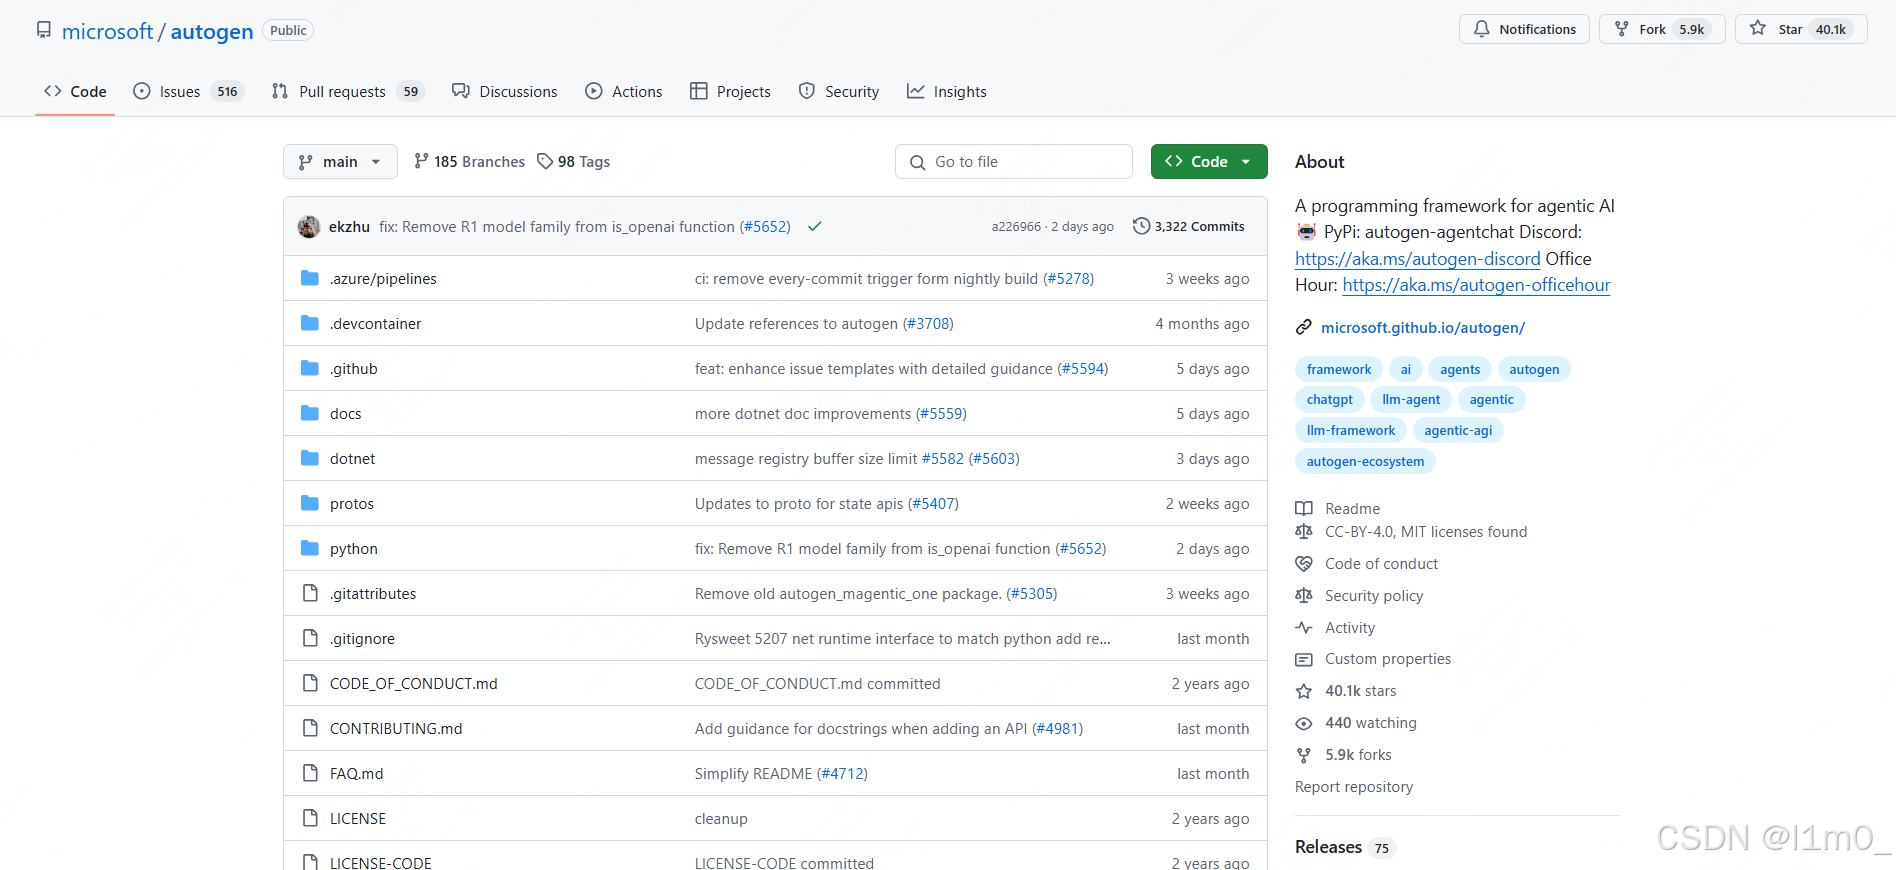Viewport: 1896px width, 870px height.
Task: Open the #5652 link in the latest commit message
Action: tap(765, 227)
